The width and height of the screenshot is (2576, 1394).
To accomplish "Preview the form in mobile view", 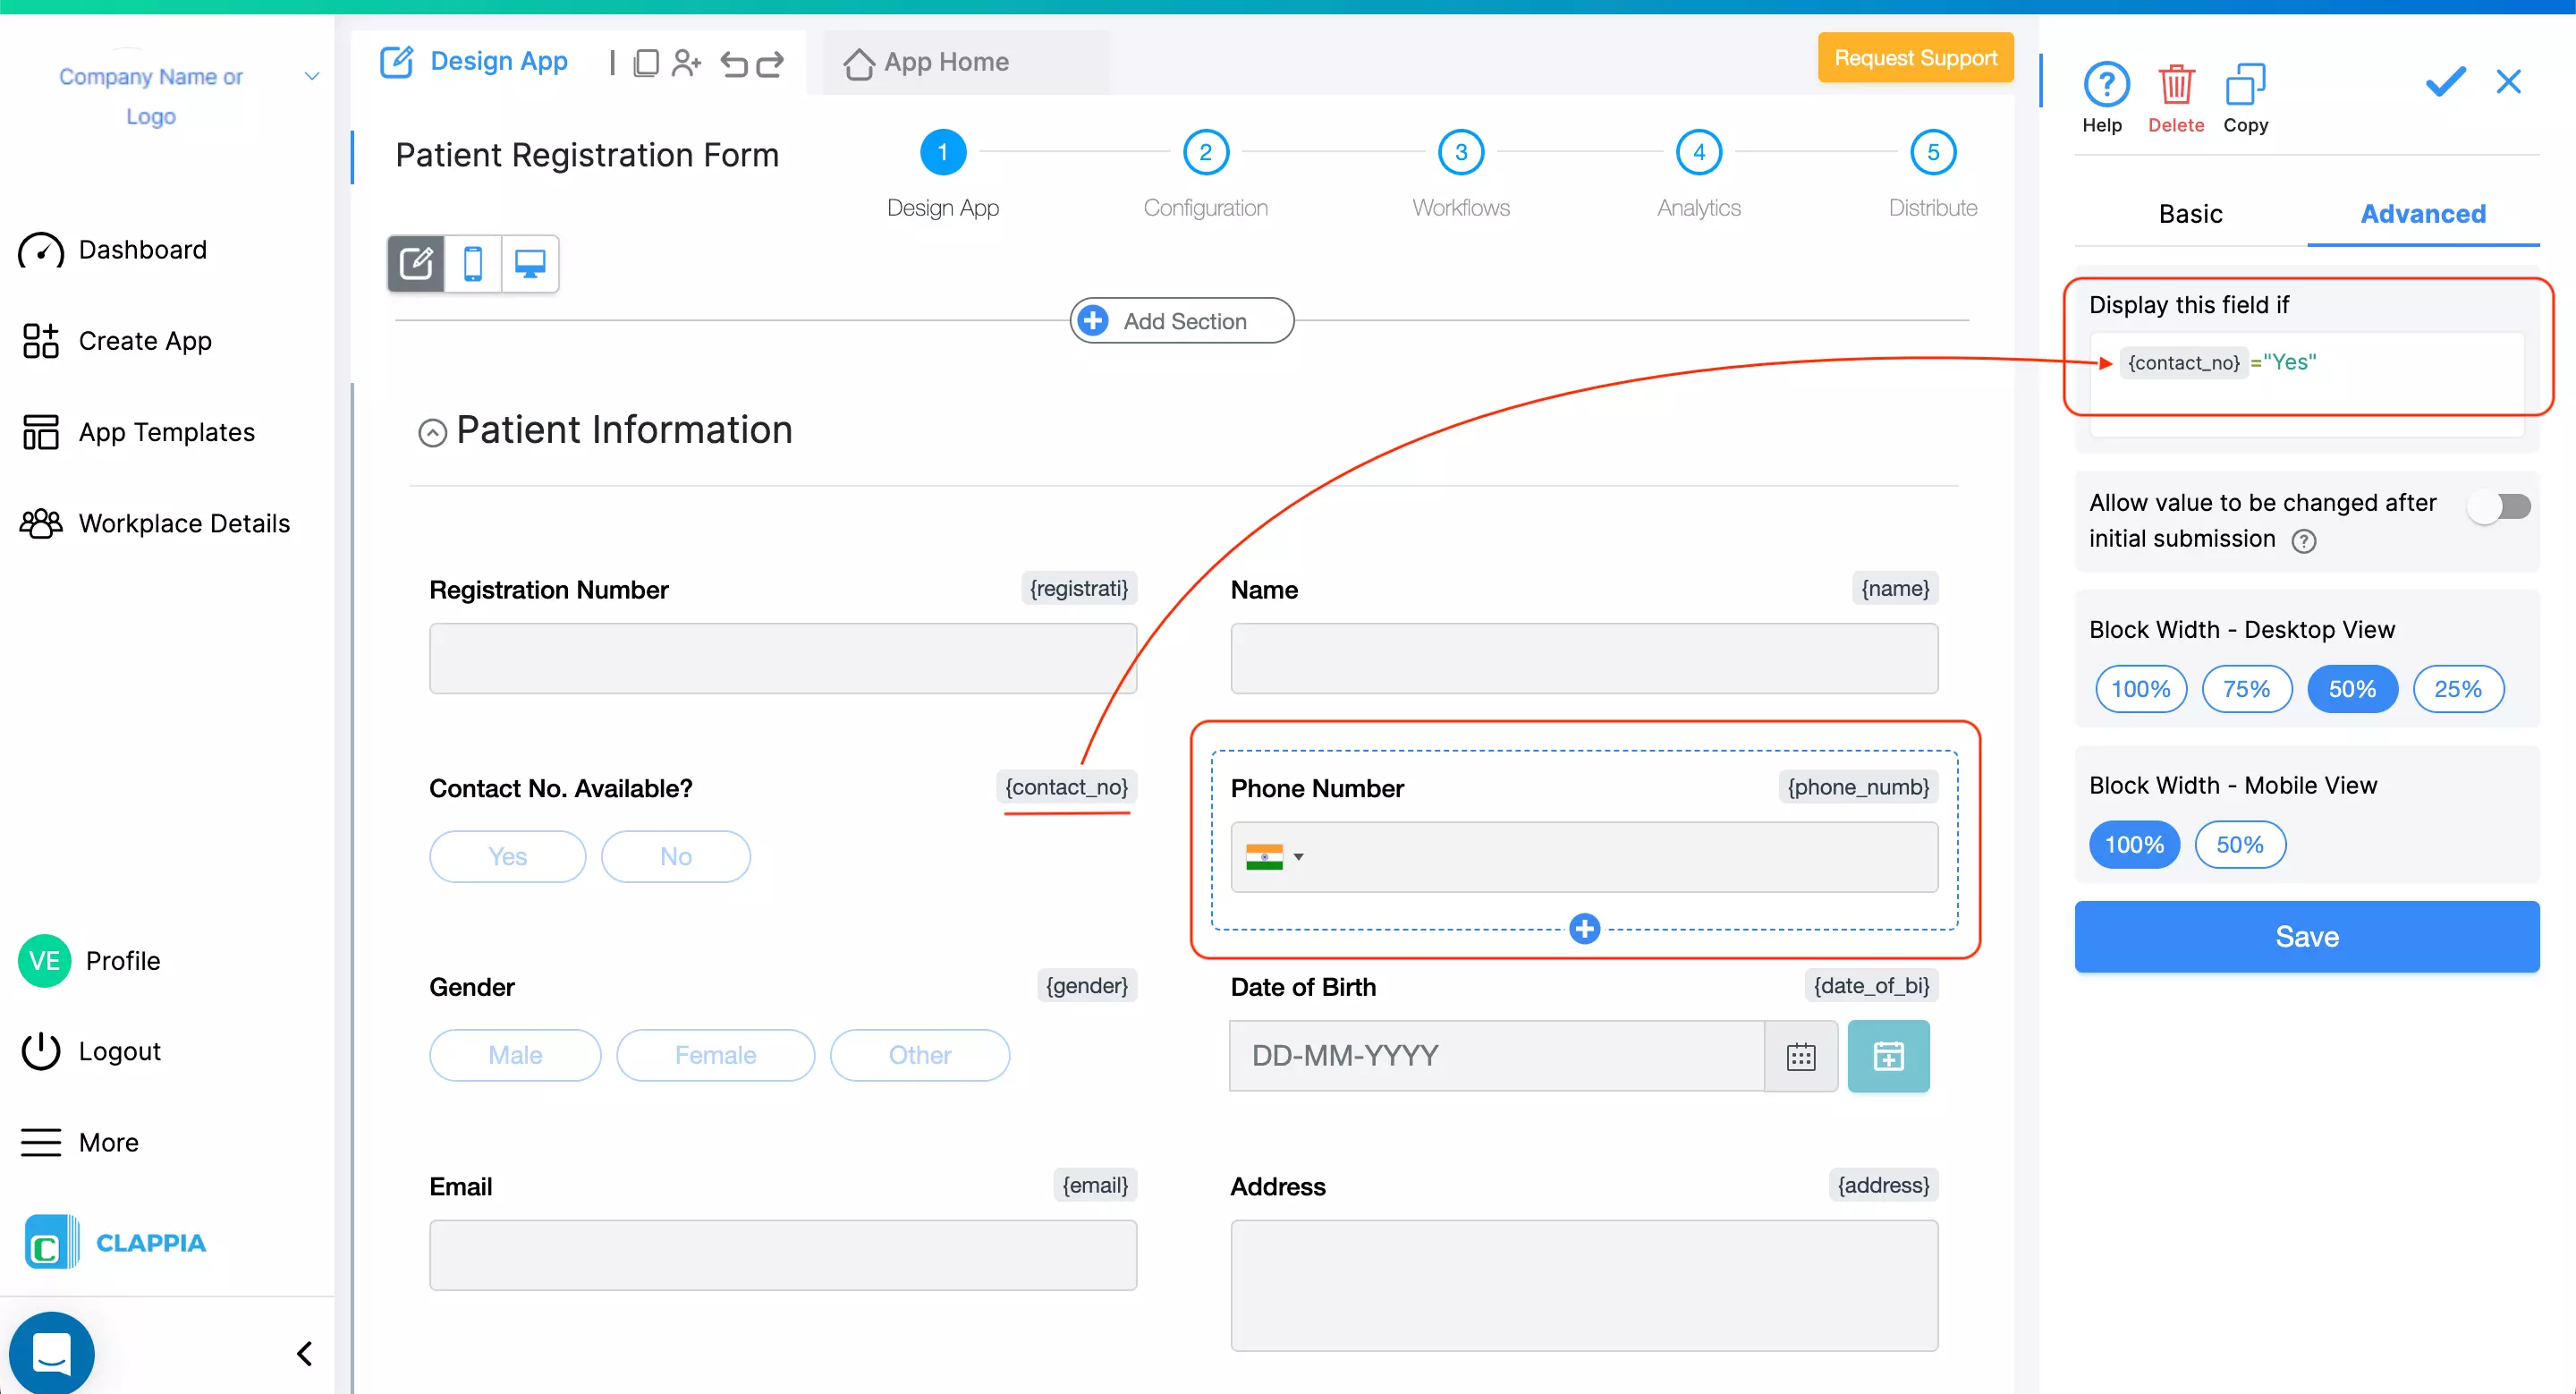I will 473,264.
